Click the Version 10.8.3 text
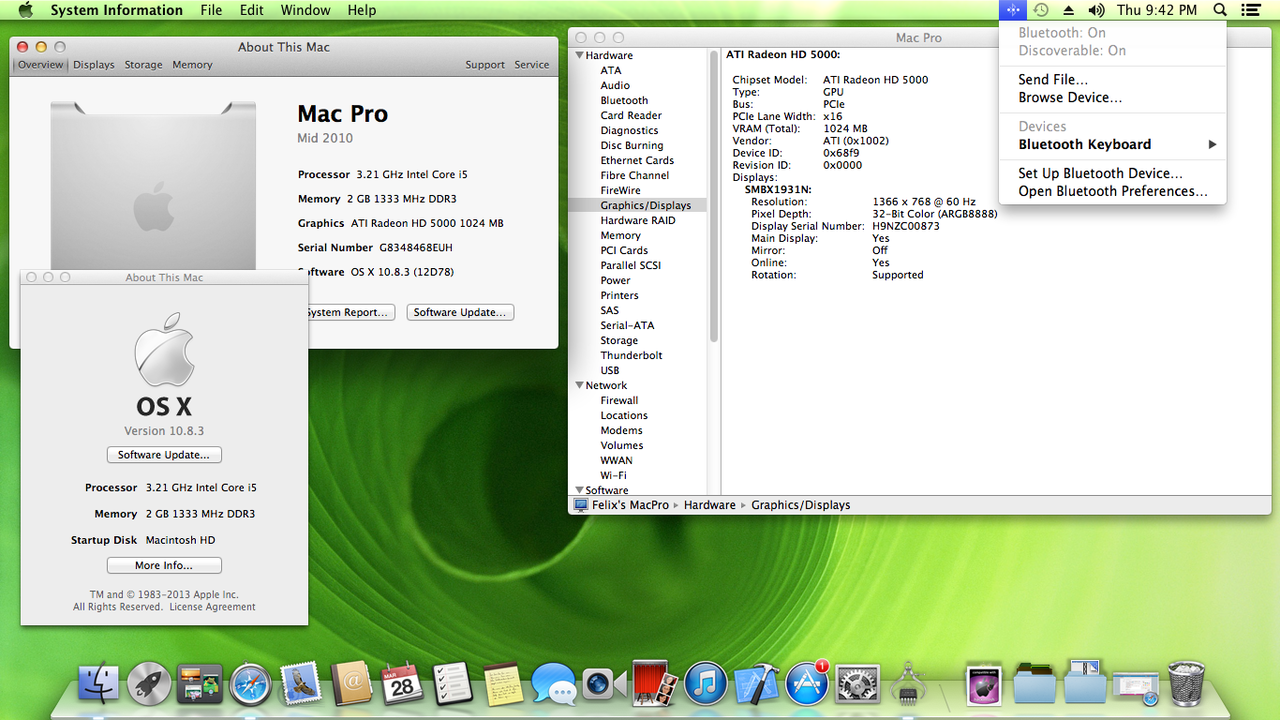The height and width of the screenshot is (720, 1280). (x=164, y=431)
